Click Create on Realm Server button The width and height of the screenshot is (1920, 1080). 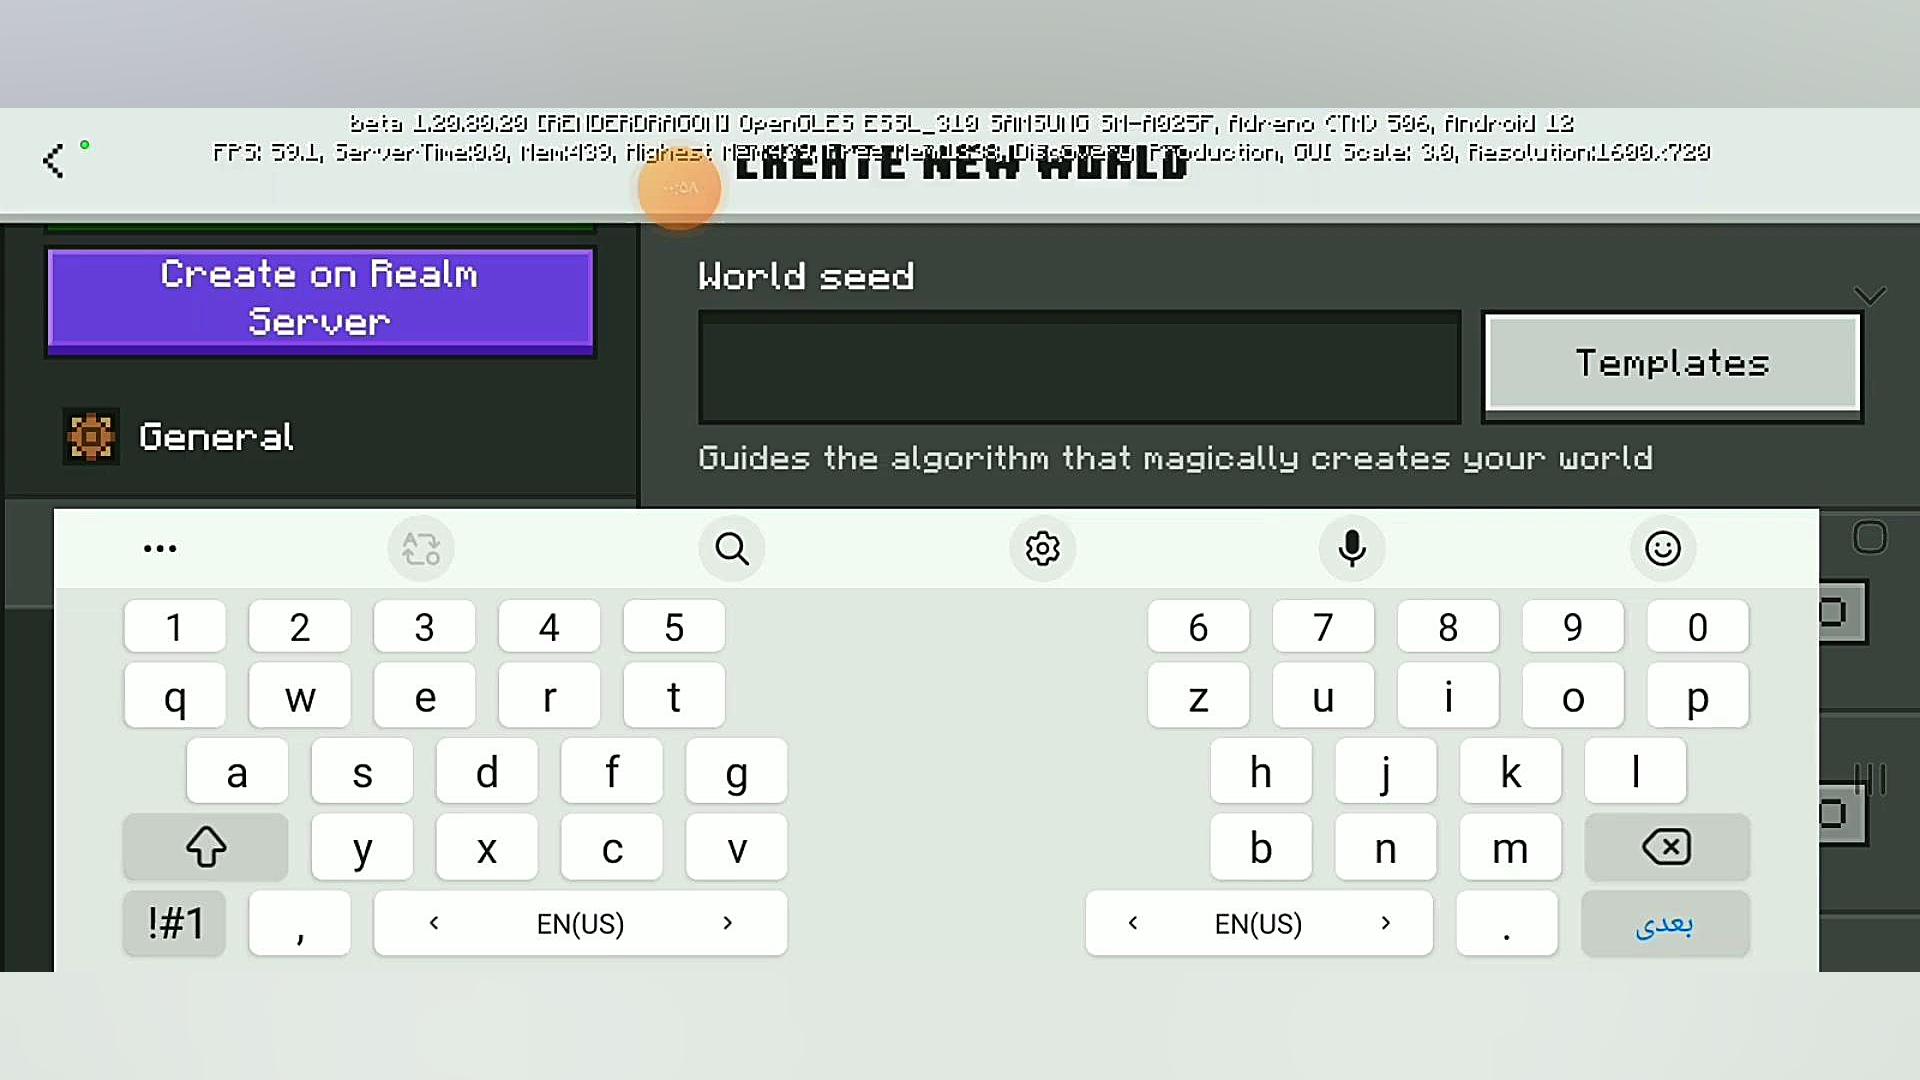pos(320,300)
